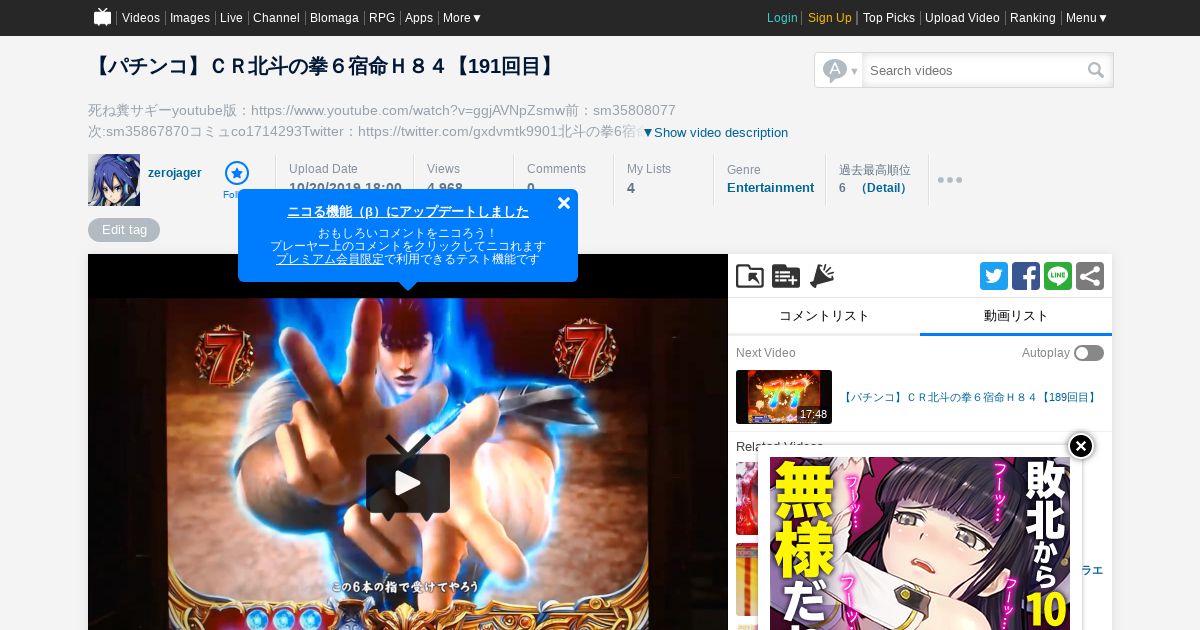1200x630 pixels.
Task: Open next video thumbnail with 17:48 duration
Action: point(784,397)
